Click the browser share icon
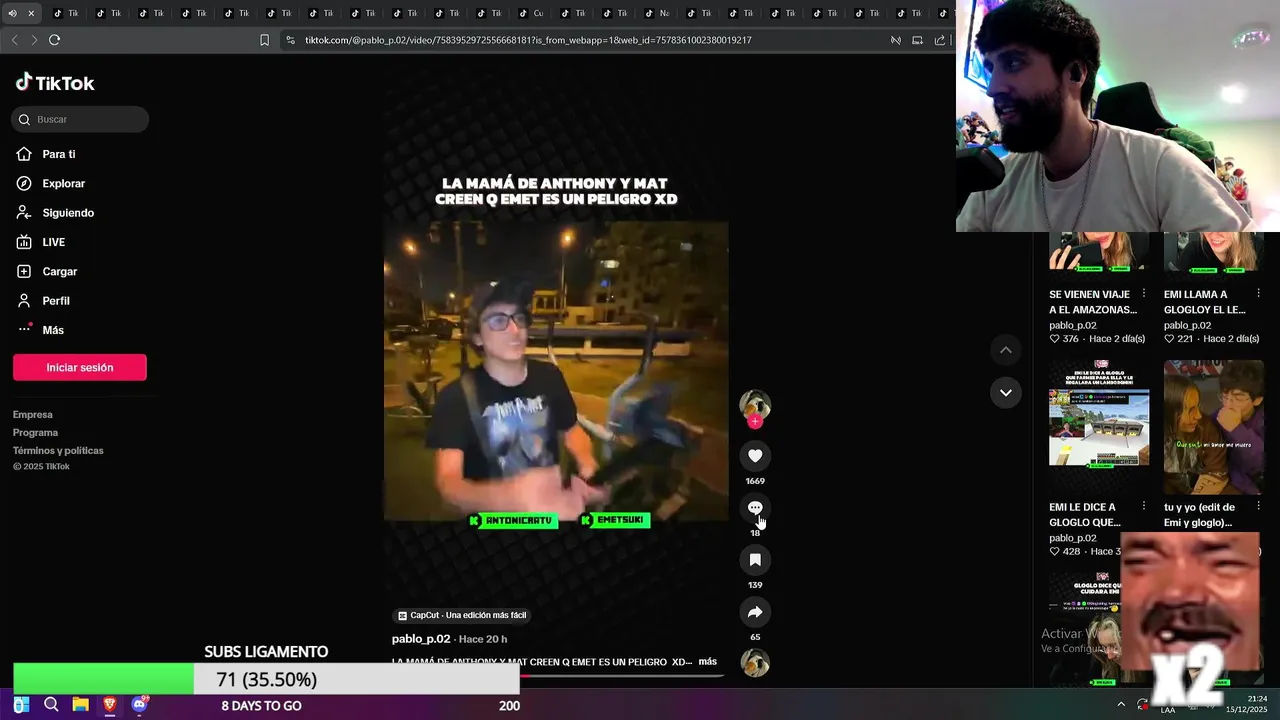The height and width of the screenshot is (720, 1280). point(939,40)
